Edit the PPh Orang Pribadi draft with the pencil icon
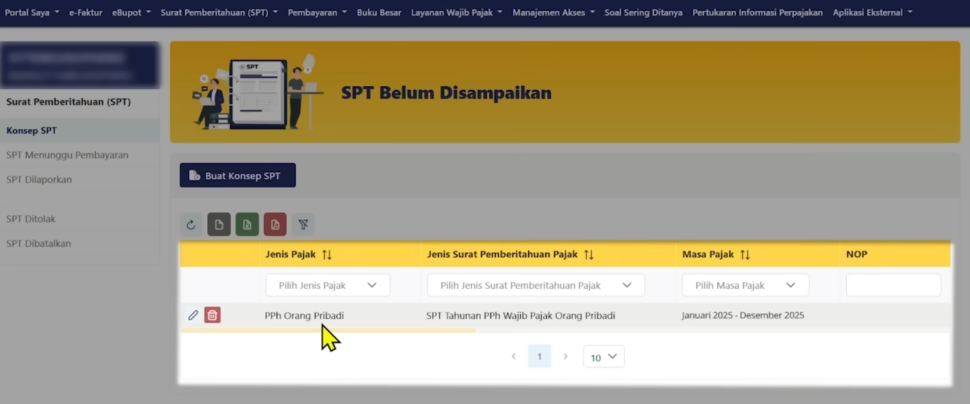970x404 pixels. [x=193, y=315]
